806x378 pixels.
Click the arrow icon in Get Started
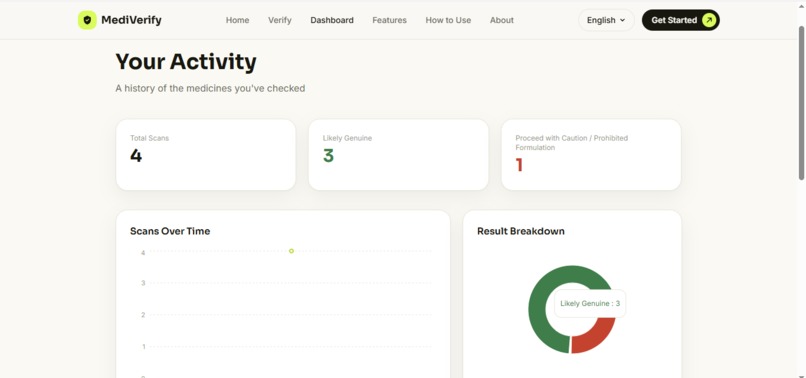708,20
